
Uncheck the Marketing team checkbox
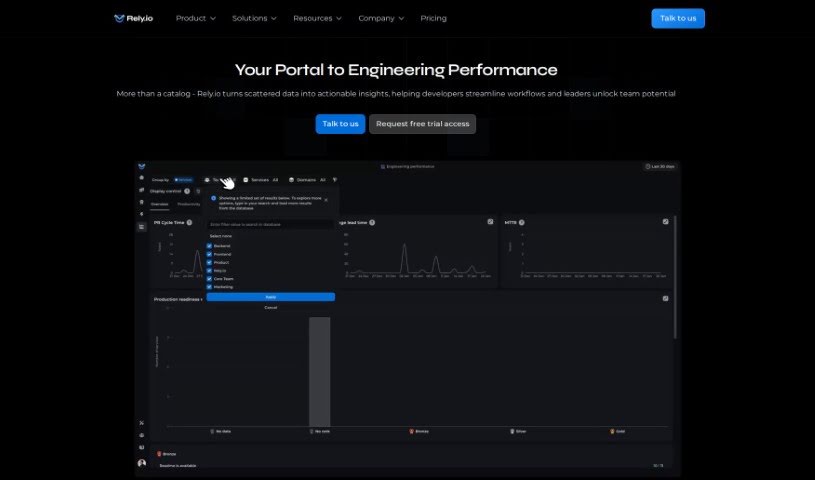(x=209, y=287)
